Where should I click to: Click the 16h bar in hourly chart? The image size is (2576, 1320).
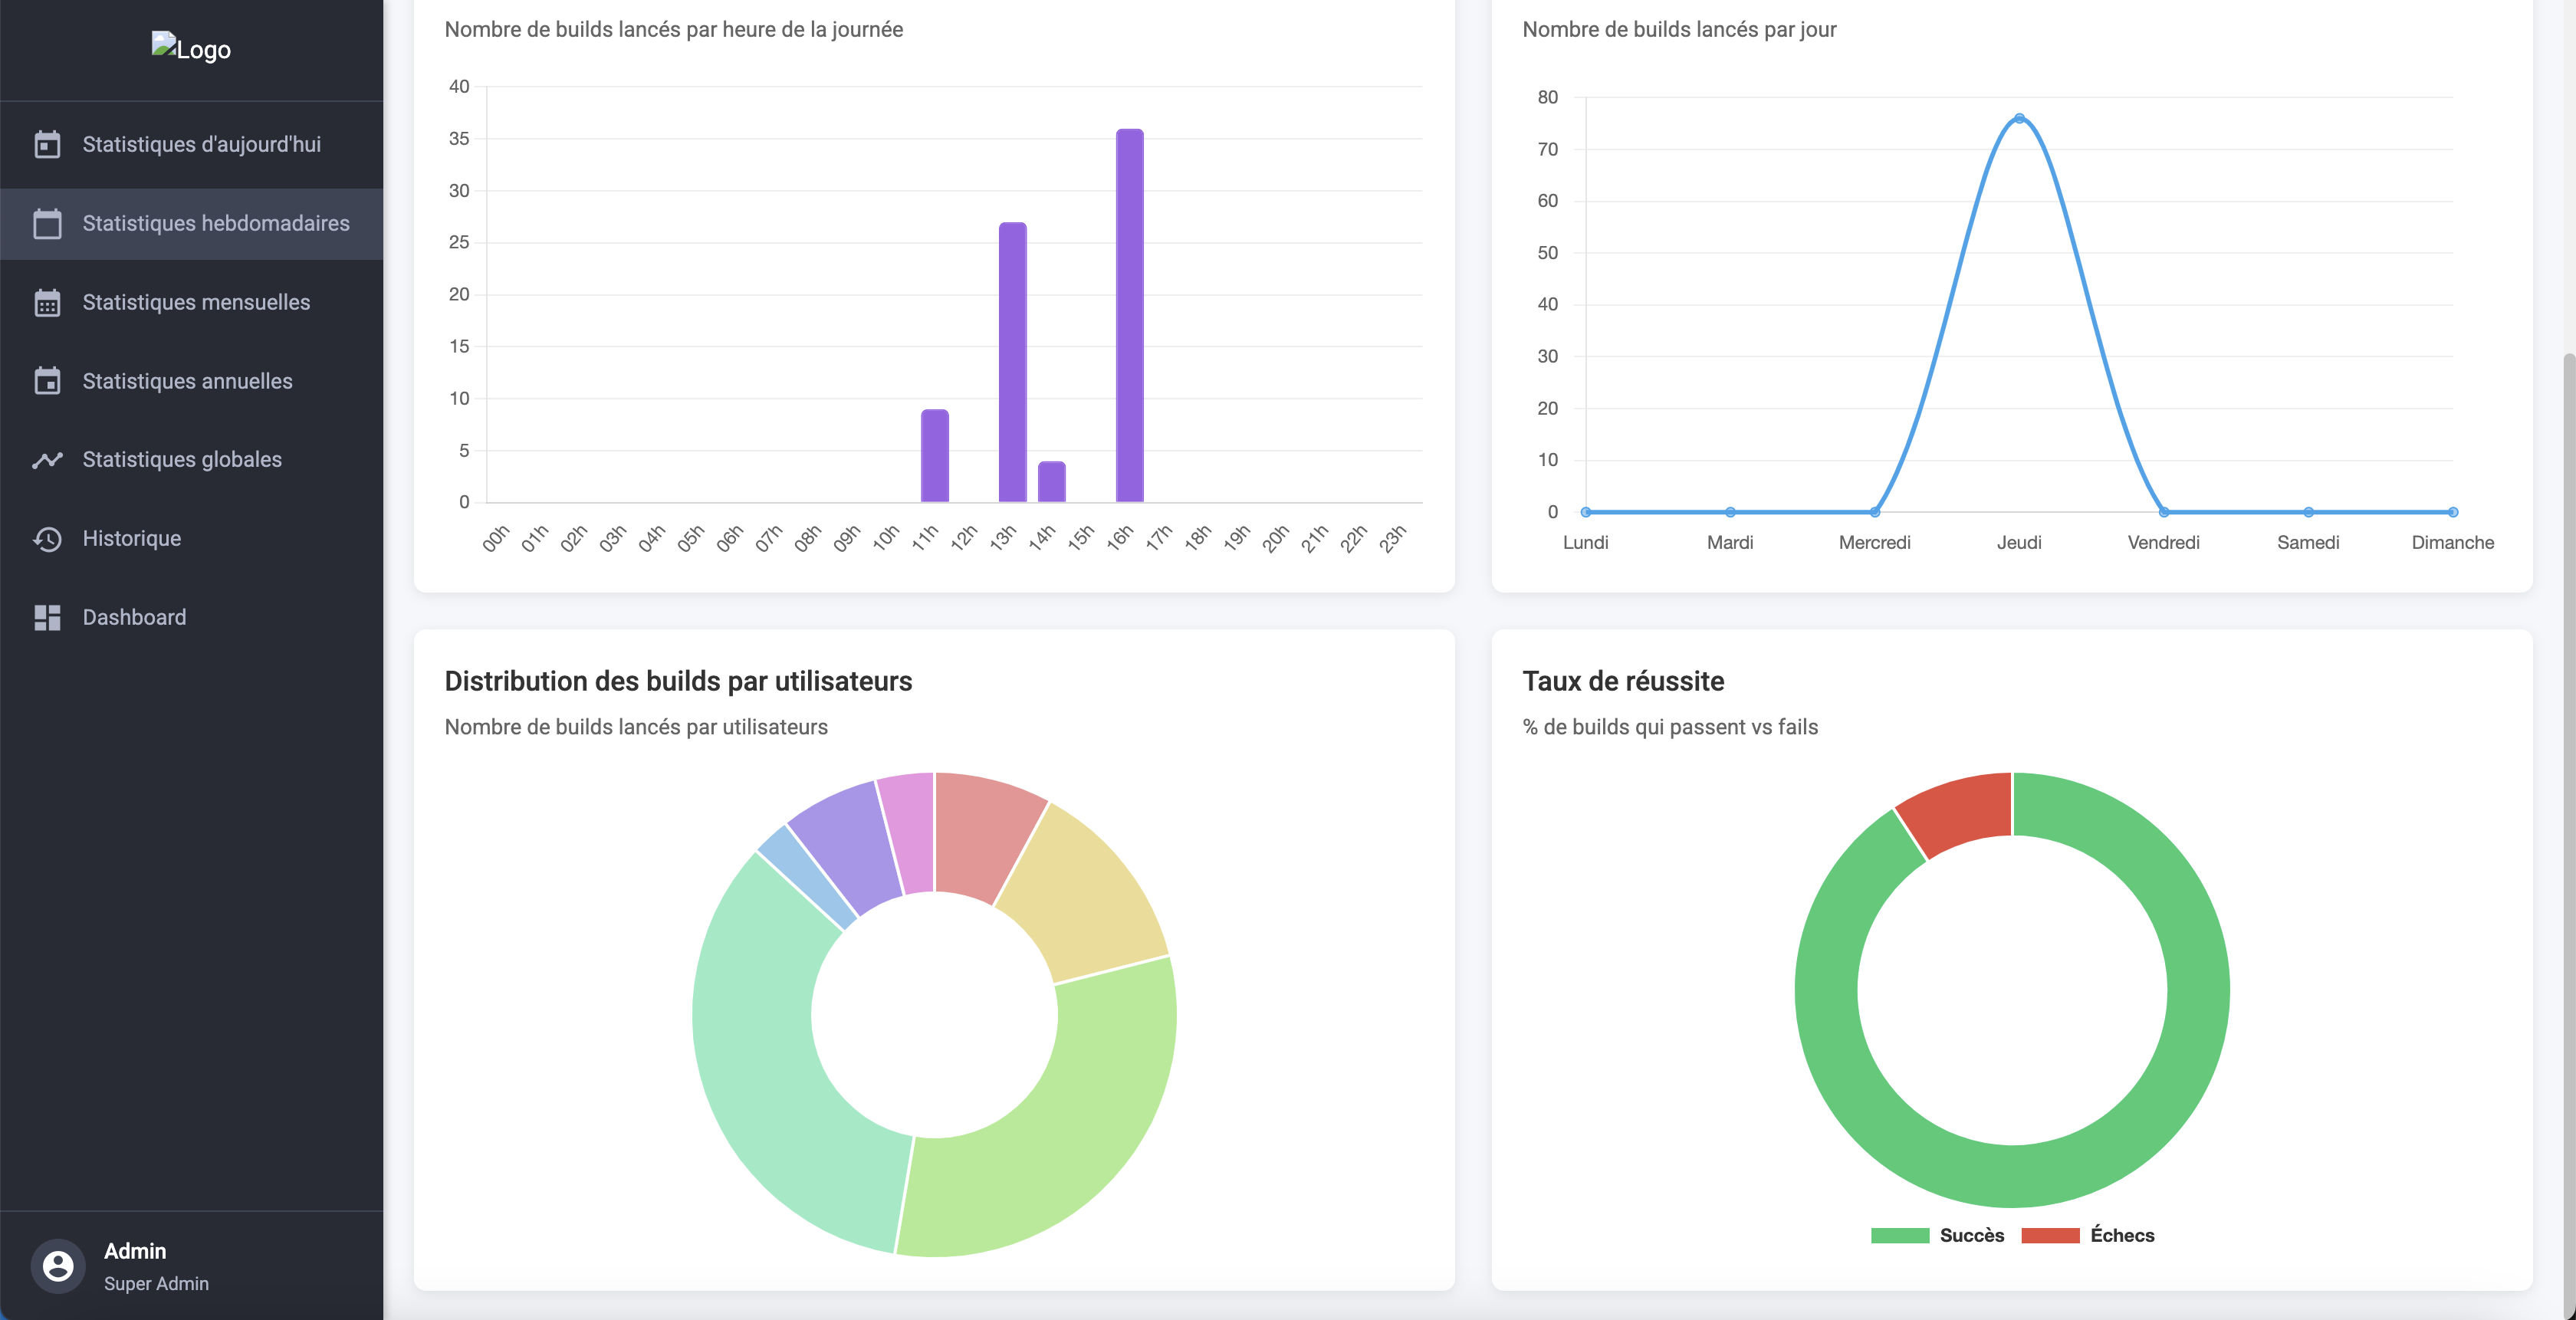pos(1129,315)
